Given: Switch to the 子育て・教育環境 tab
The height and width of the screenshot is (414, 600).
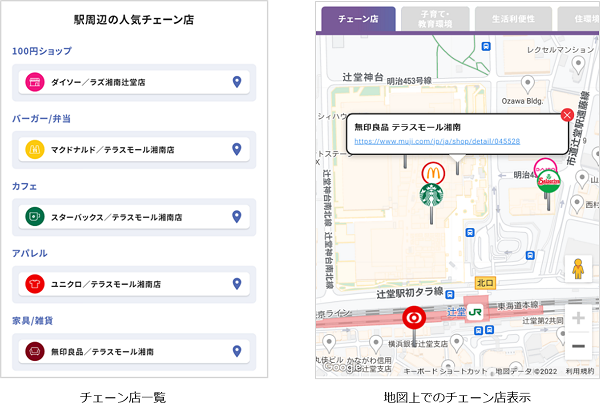Looking at the screenshot, I should tap(435, 19).
